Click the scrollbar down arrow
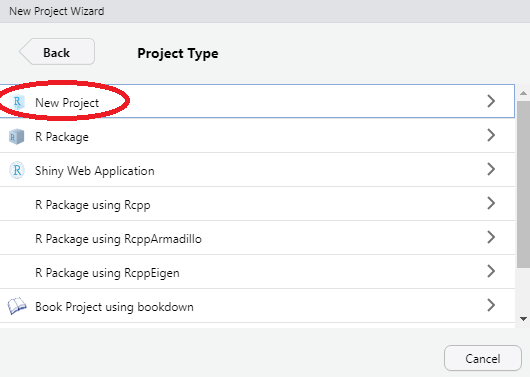The width and height of the screenshot is (530, 377). coord(523,319)
